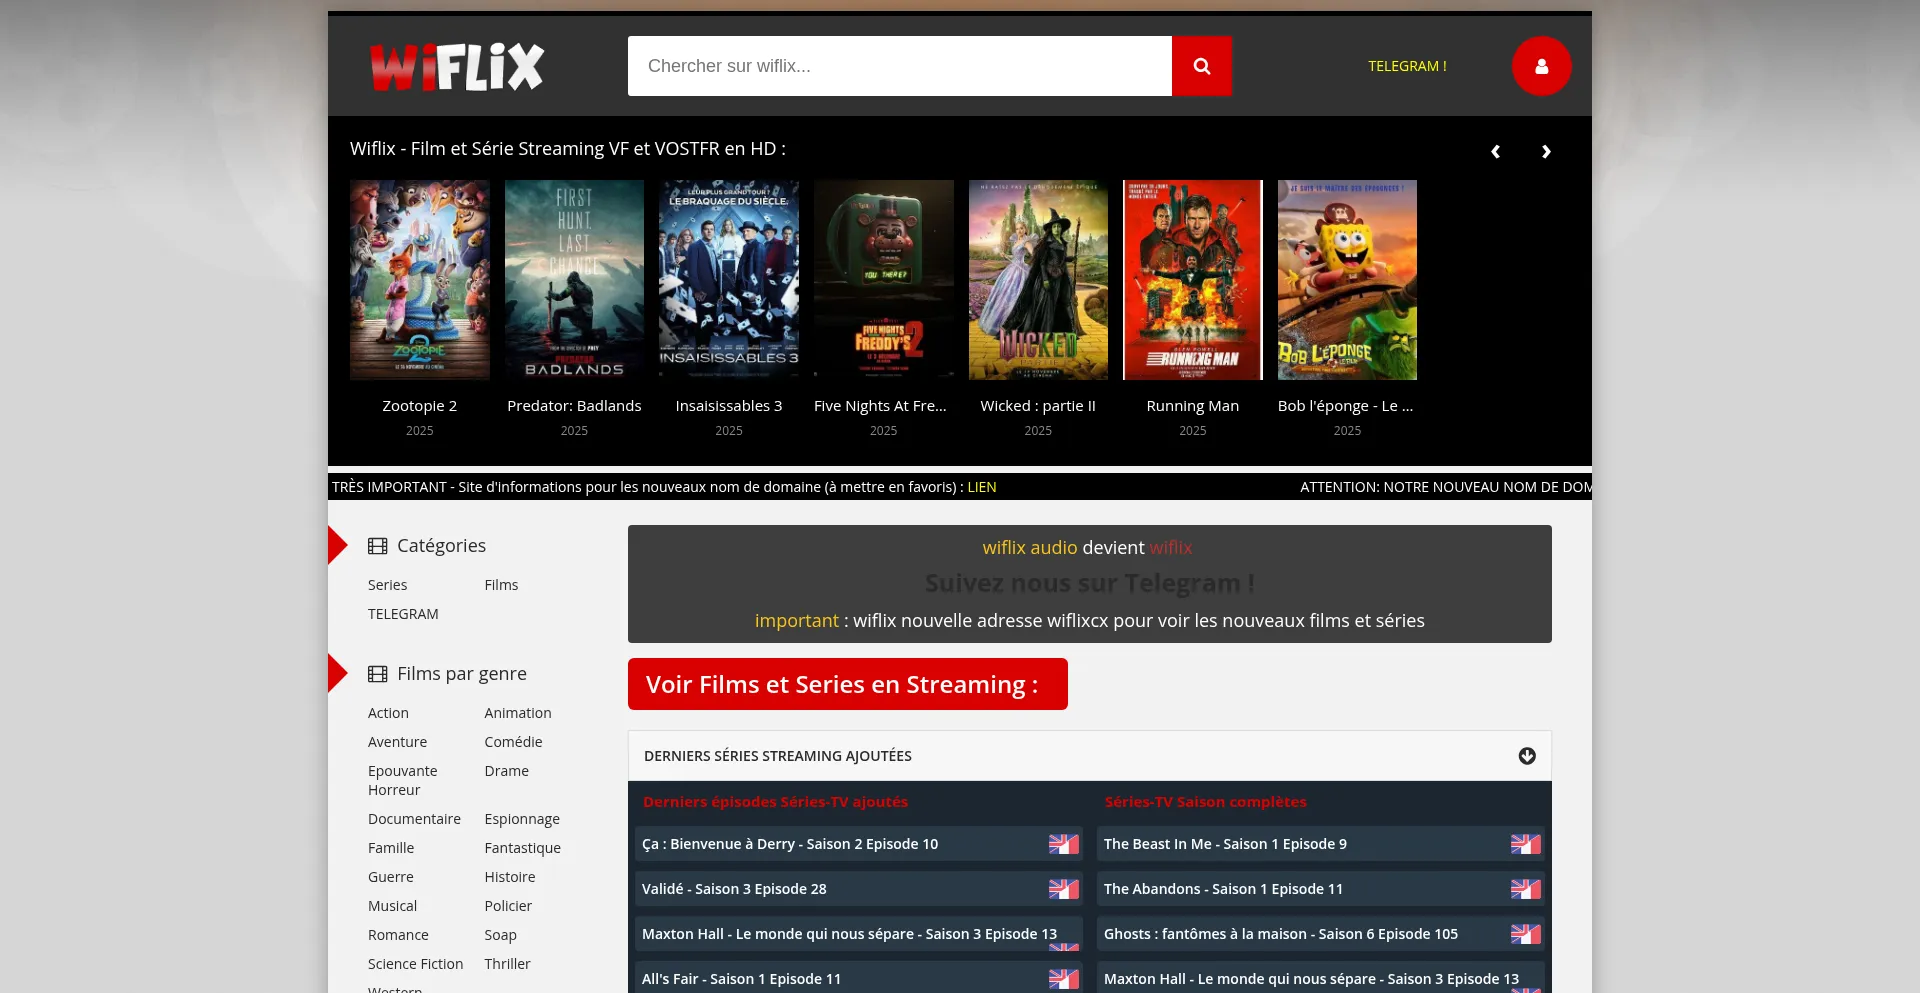
Task: Open the TELEGRAM ! header link
Action: coord(1407,66)
